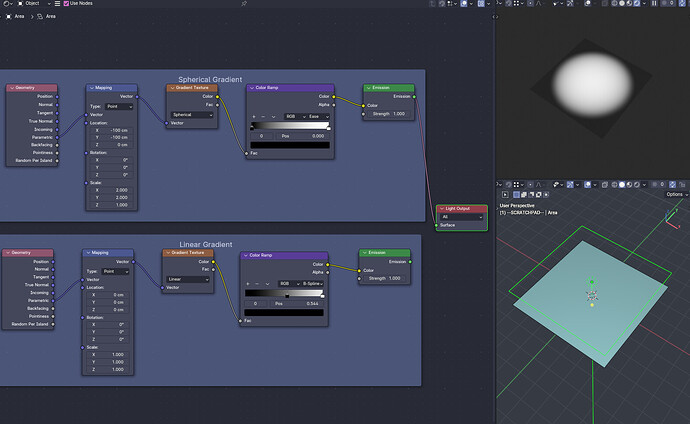Select the Spherical Gradient frame label
690x424 pixels.
point(210,79)
